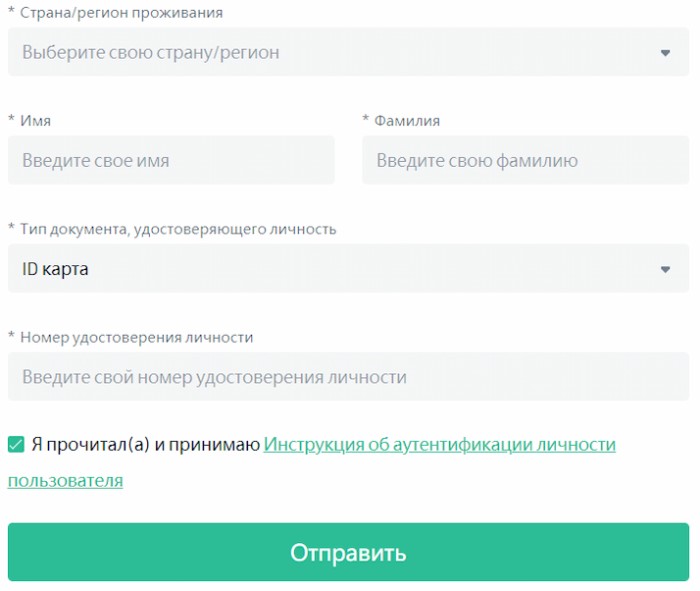
Task: Open the 'ID карта' document type dropdown
Action: [x=348, y=269]
